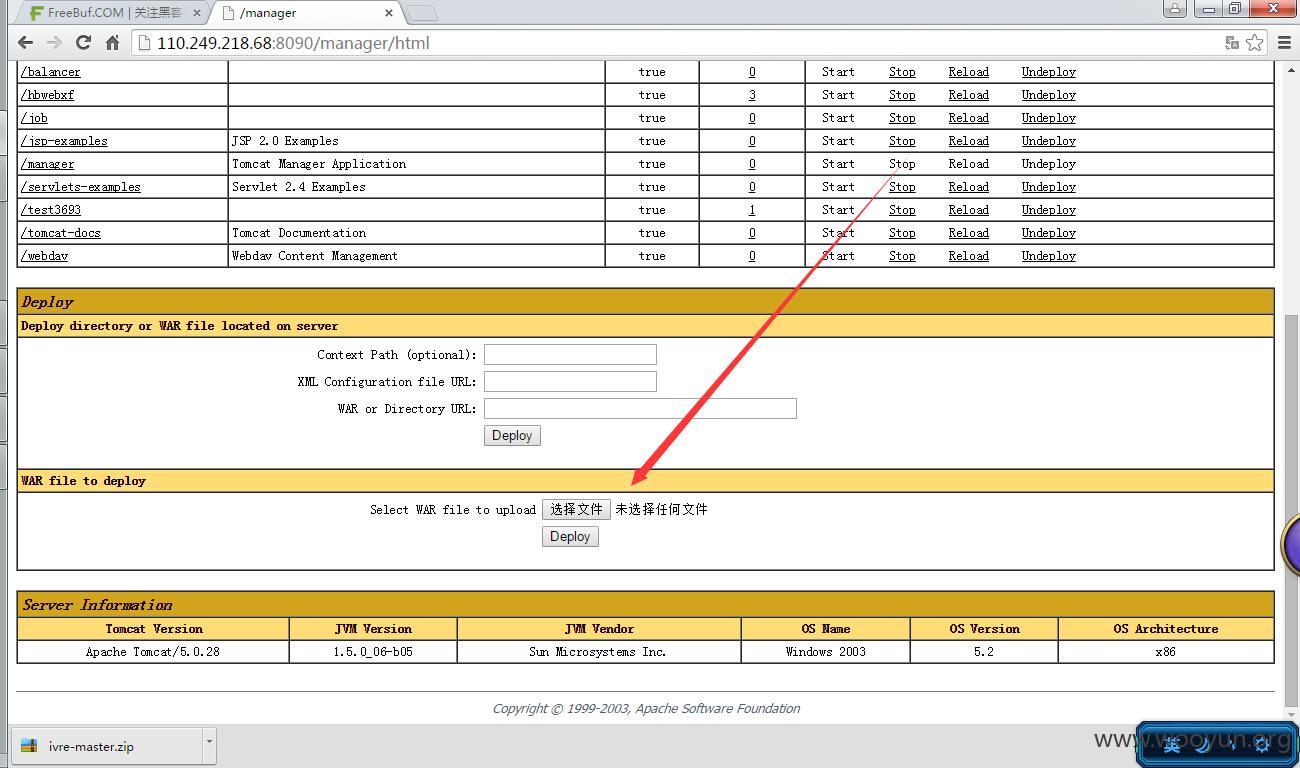This screenshot has width=1300, height=768.
Task: Stop the /balancer application
Action: point(902,72)
